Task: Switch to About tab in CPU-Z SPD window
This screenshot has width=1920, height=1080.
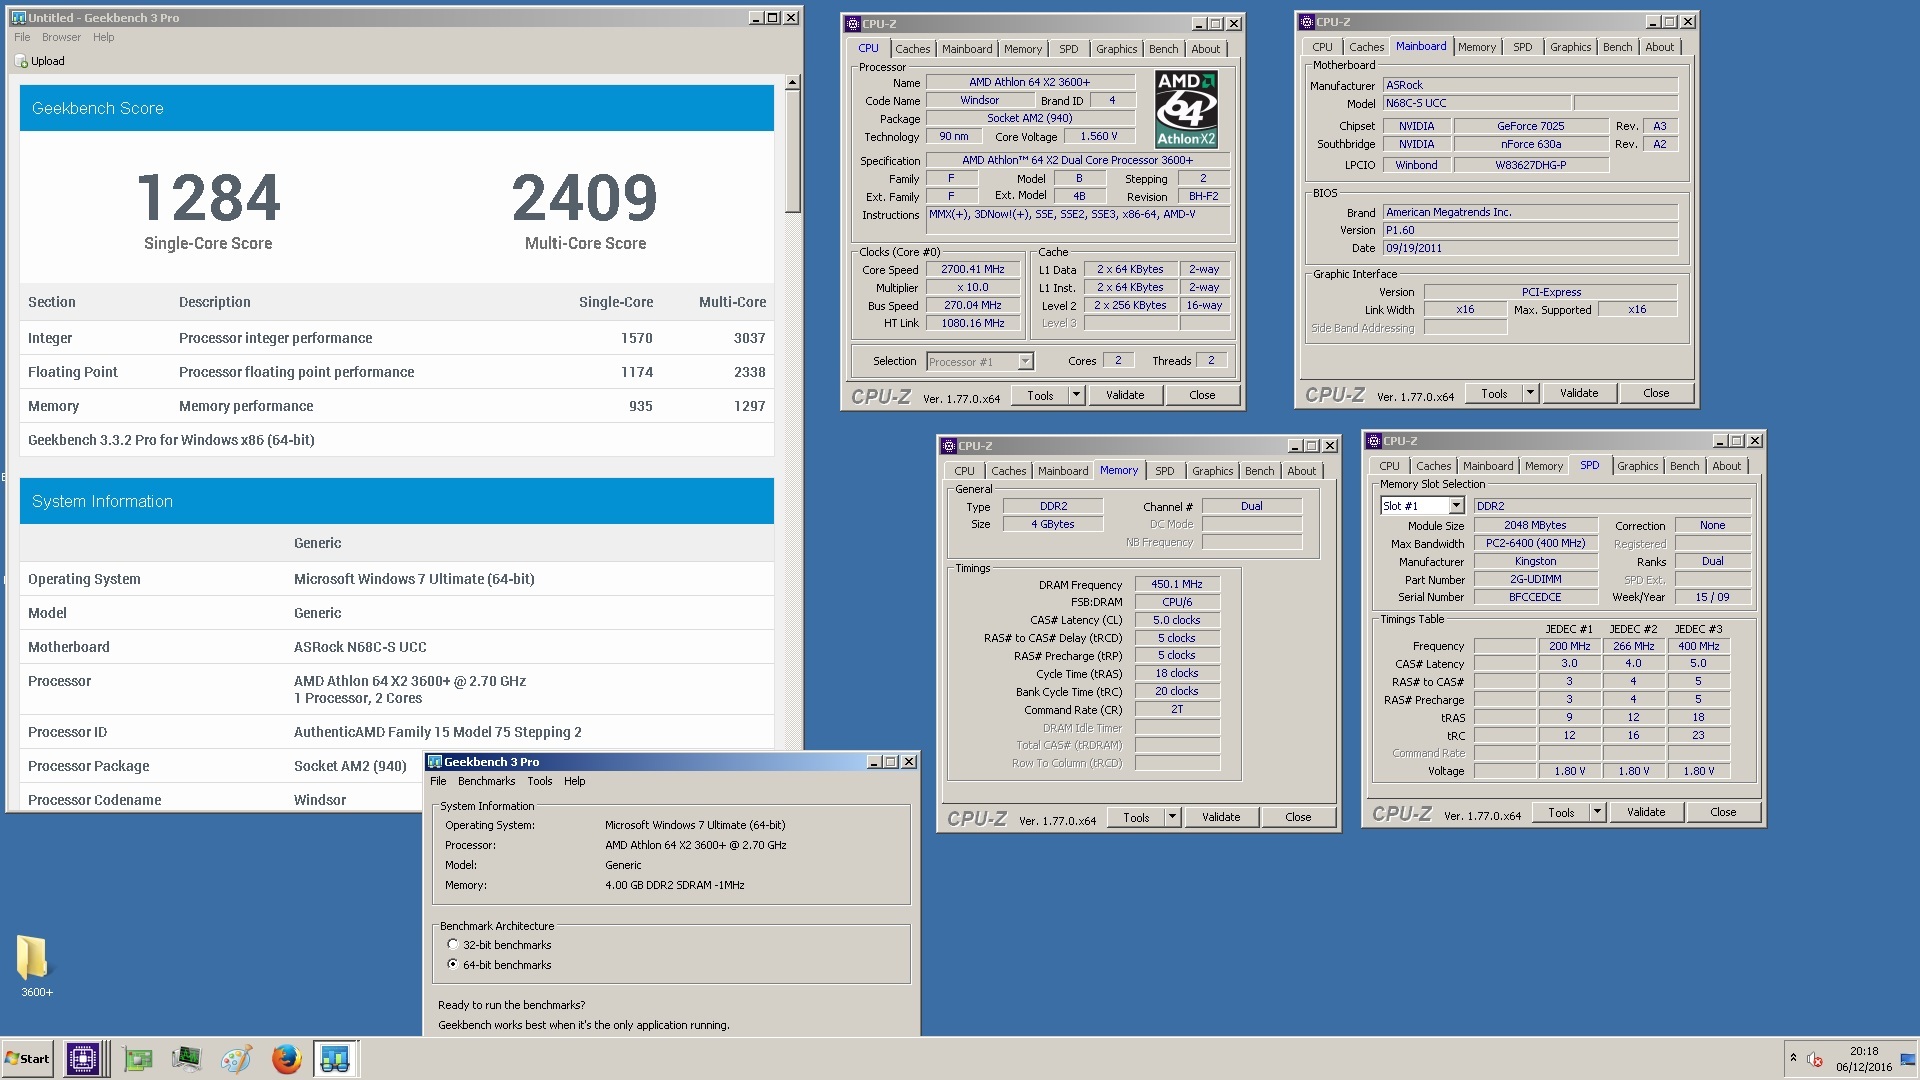Action: click(x=1726, y=466)
